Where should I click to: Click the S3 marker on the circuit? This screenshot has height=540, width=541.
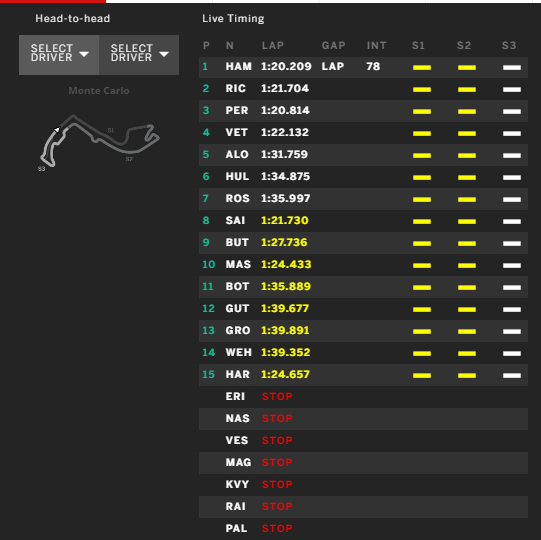[41, 169]
